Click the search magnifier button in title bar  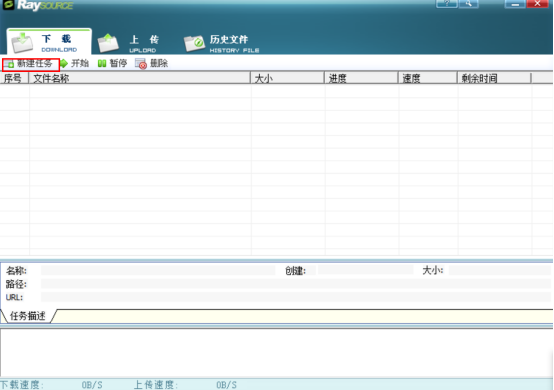pos(469,4)
